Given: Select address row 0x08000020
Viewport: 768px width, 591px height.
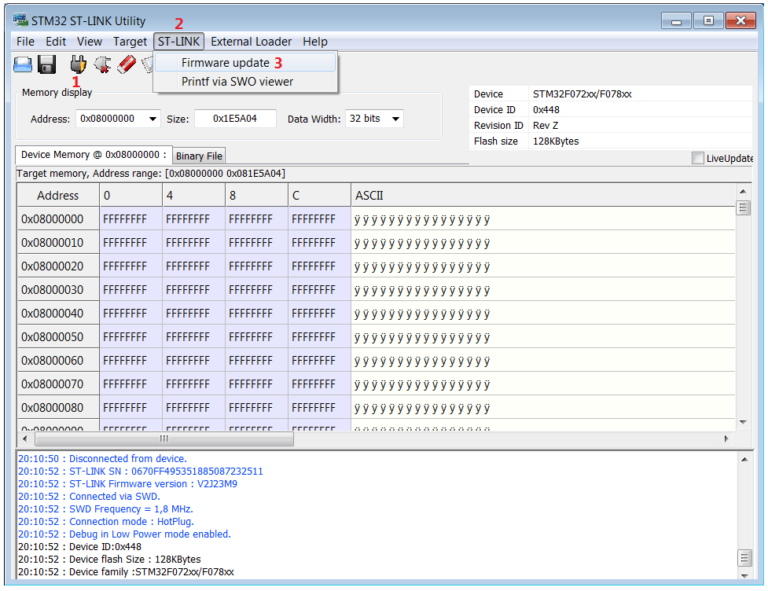Looking at the screenshot, I should [x=58, y=266].
